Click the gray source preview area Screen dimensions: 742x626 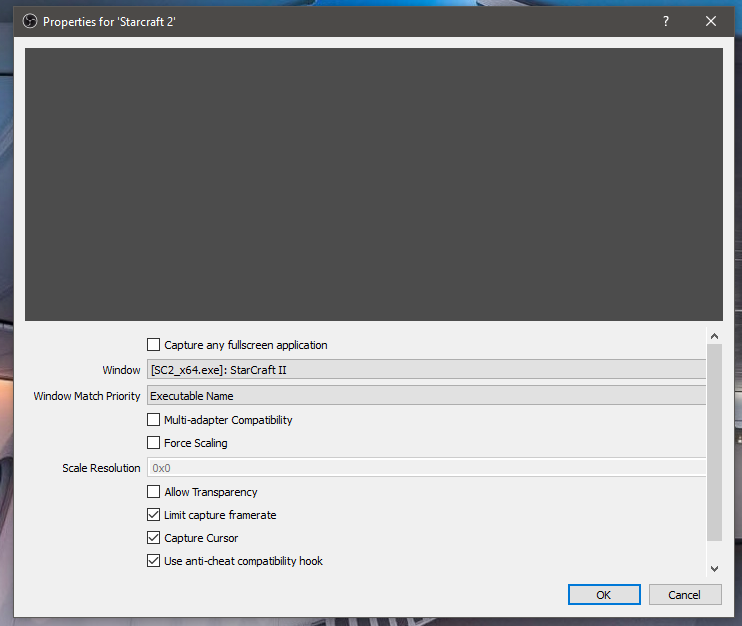(x=374, y=185)
